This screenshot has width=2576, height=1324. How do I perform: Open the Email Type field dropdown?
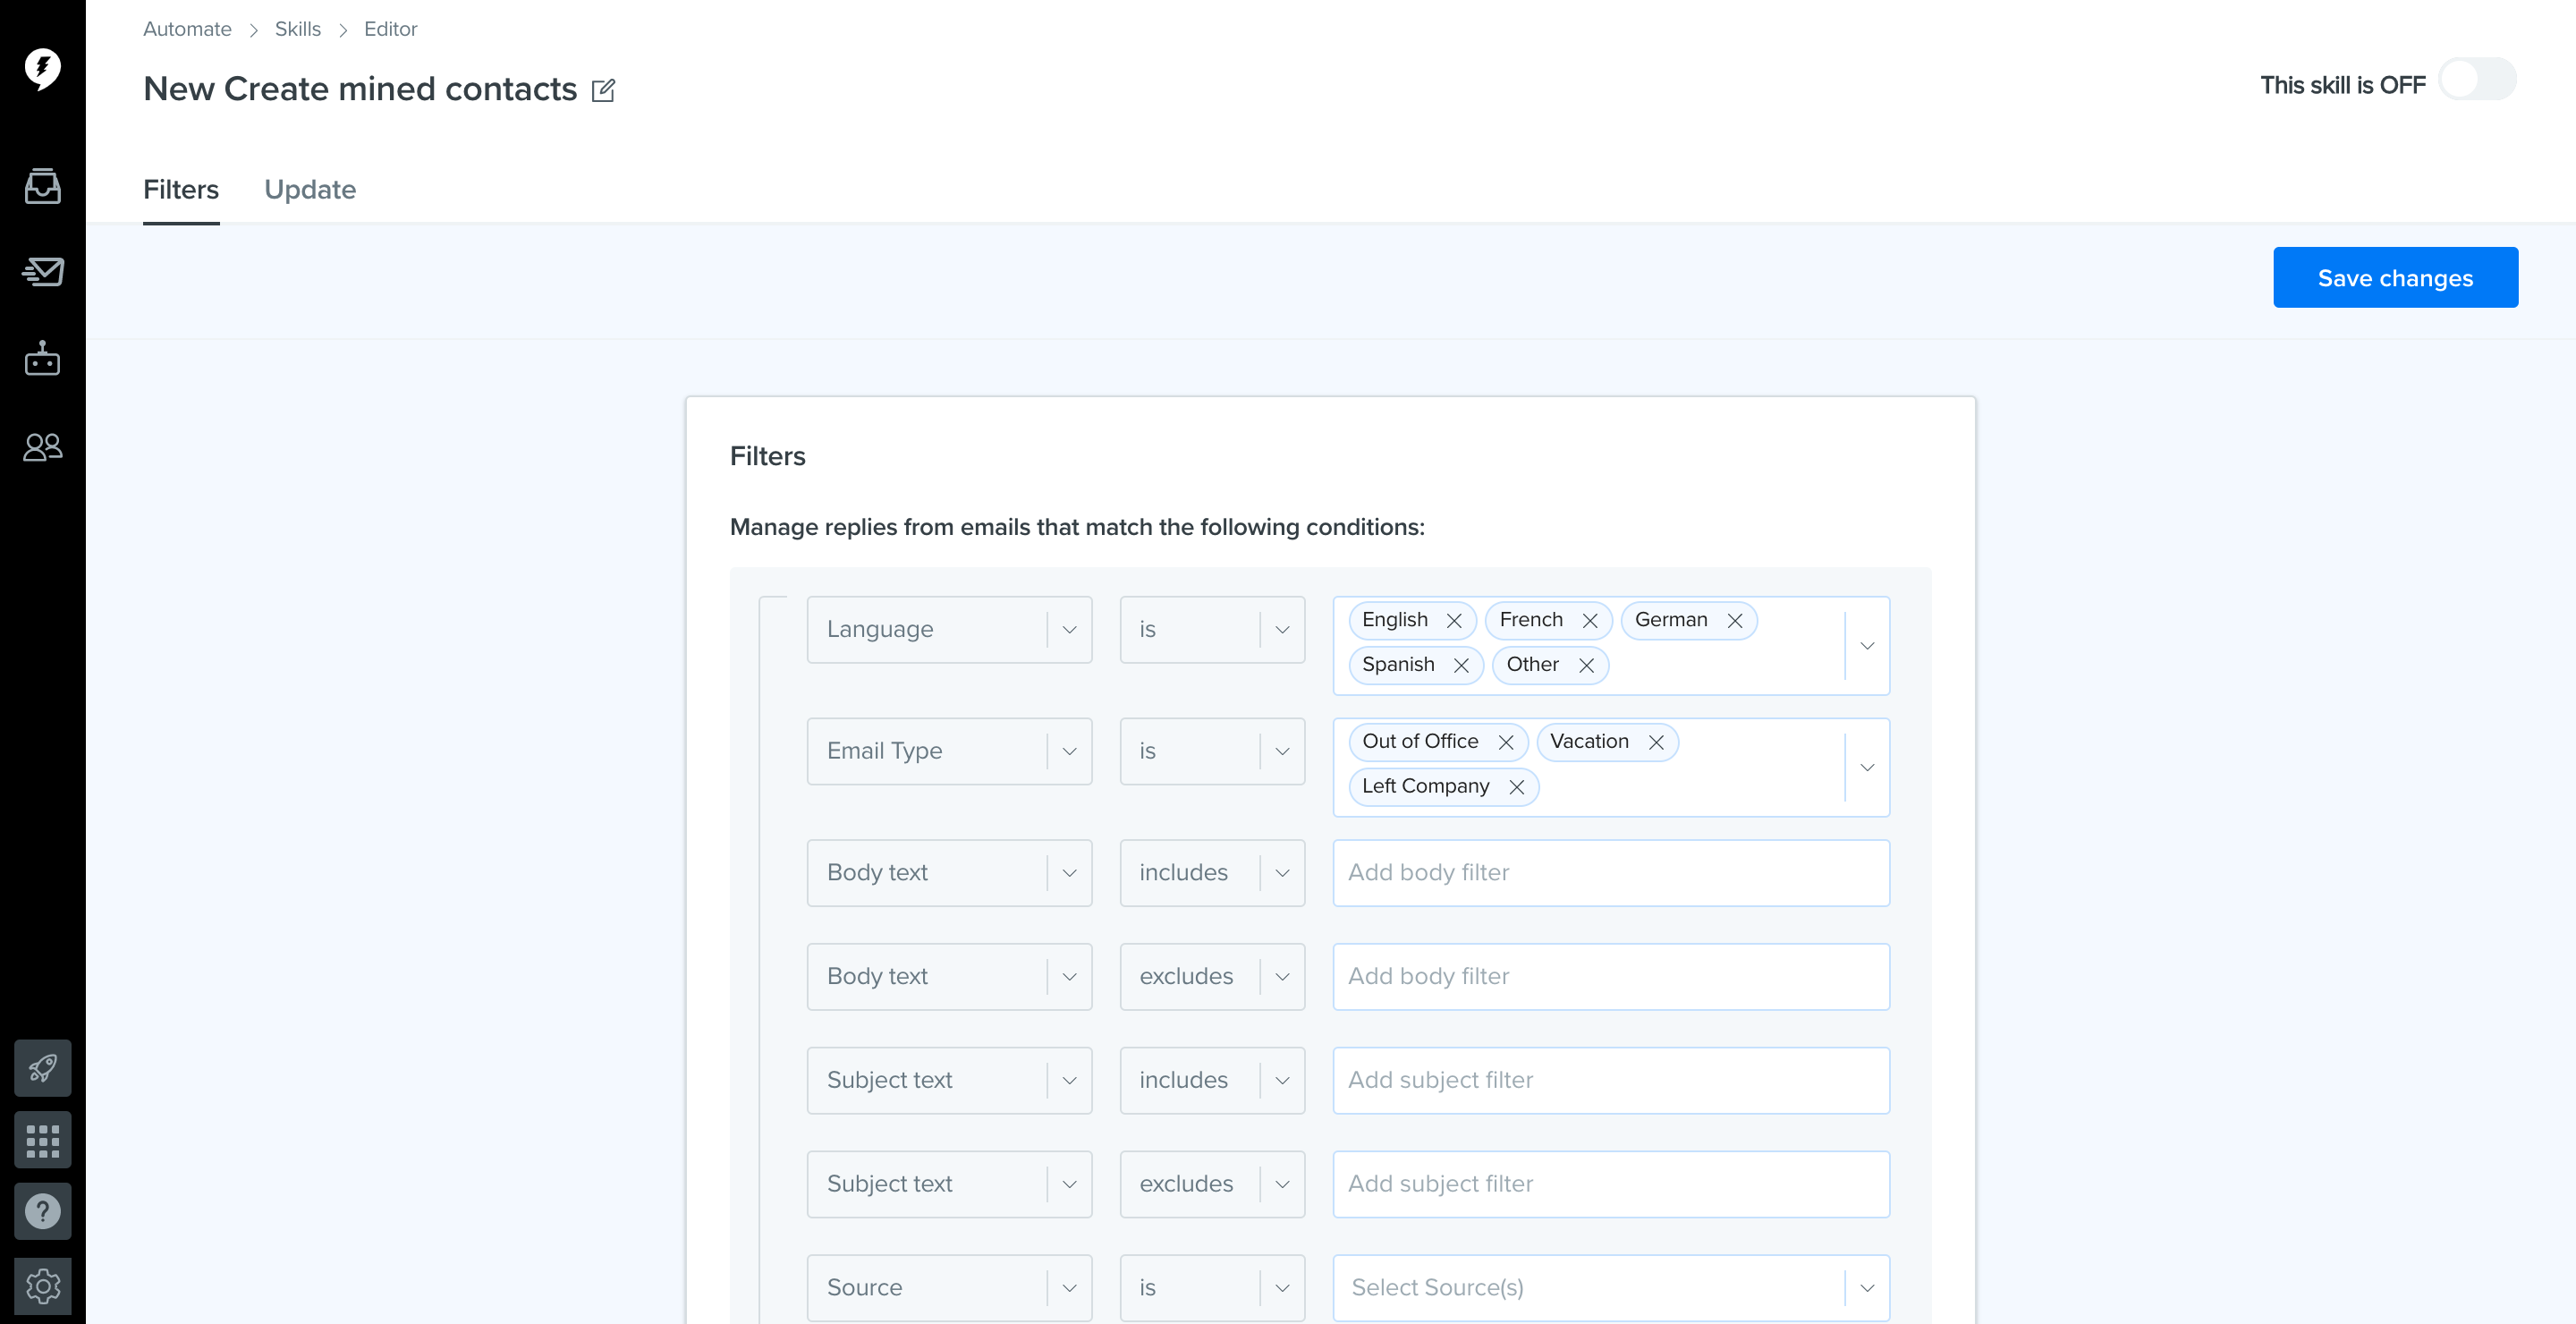click(949, 751)
